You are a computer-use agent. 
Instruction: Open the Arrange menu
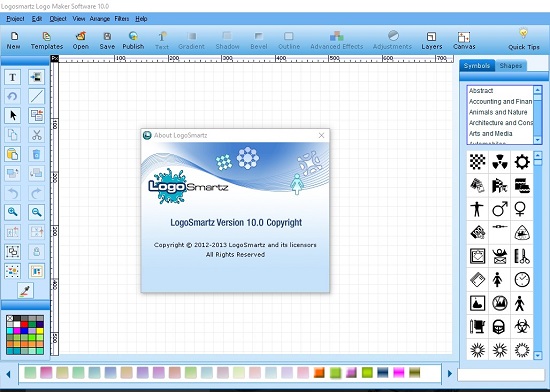(100, 19)
